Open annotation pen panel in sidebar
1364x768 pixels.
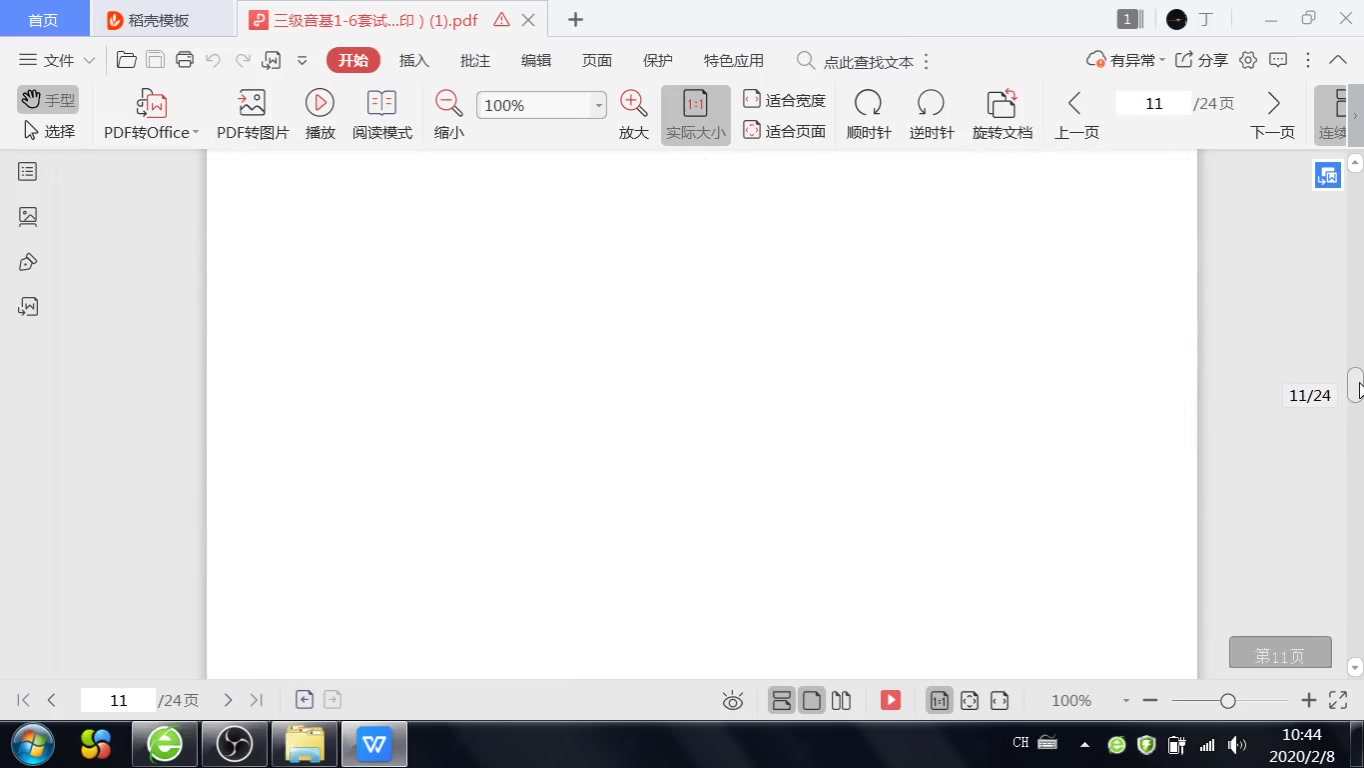(28, 262)
